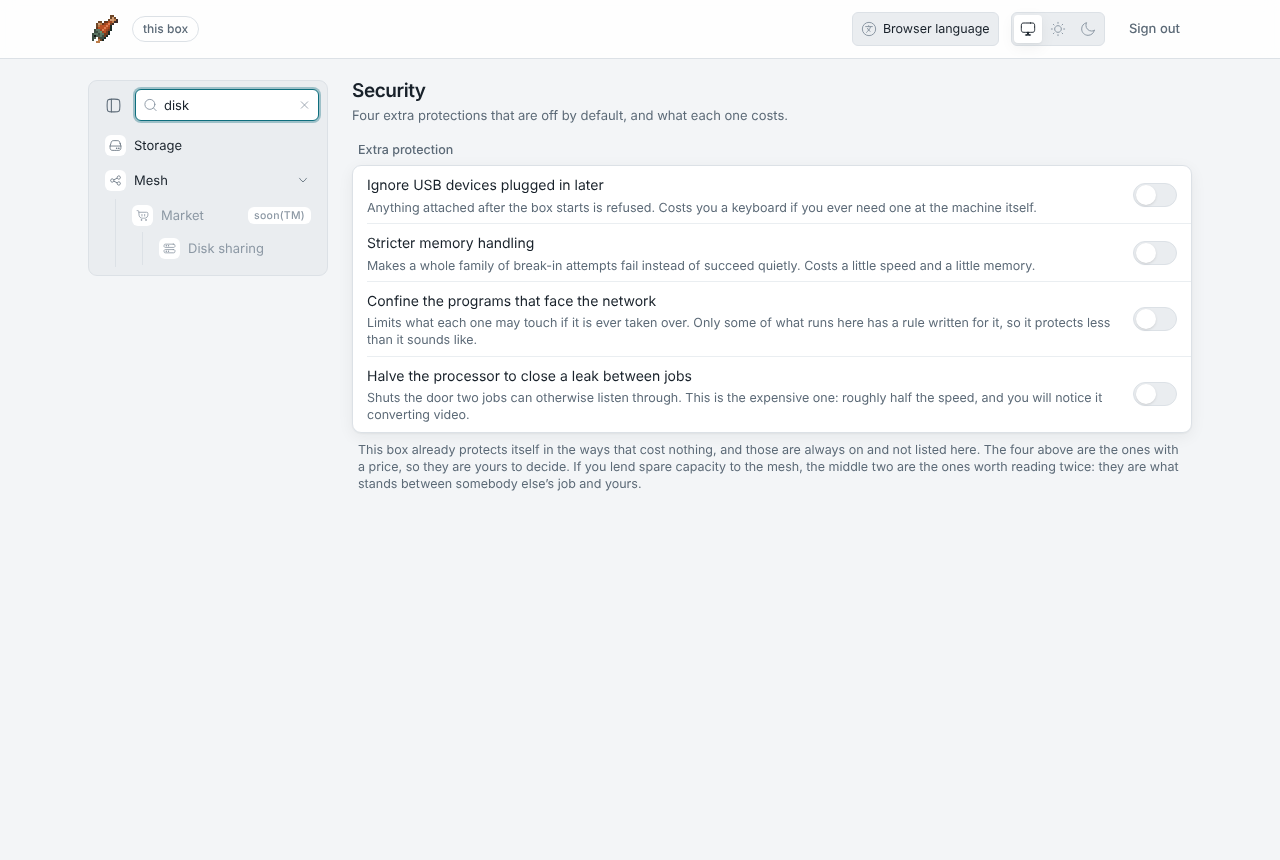Click the 'this box' badge button
Screen dimensions: 1280x860
click(165, 29)
